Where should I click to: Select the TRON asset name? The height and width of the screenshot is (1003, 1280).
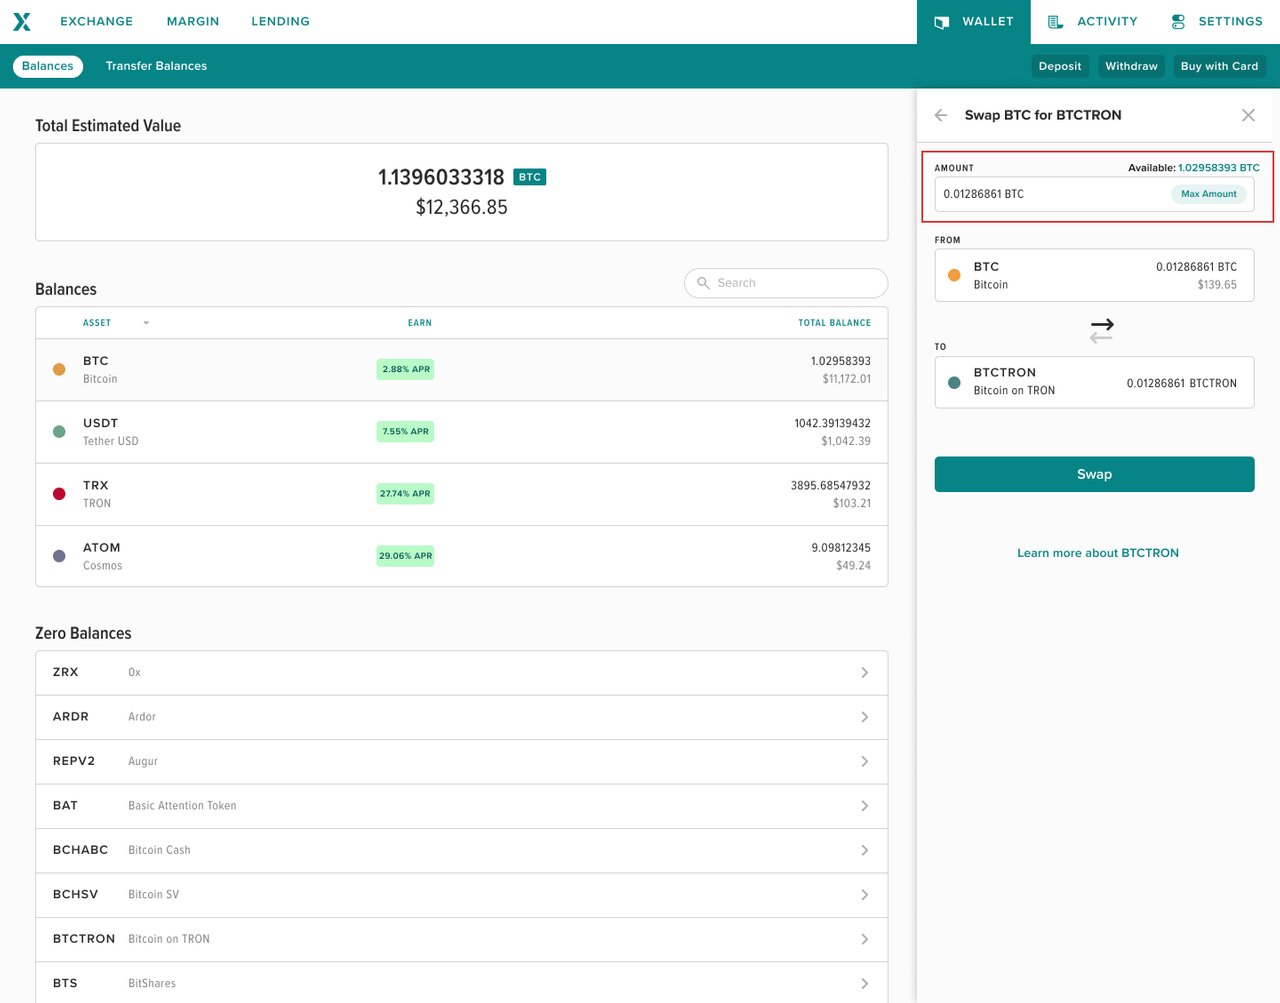pos(97,504)
